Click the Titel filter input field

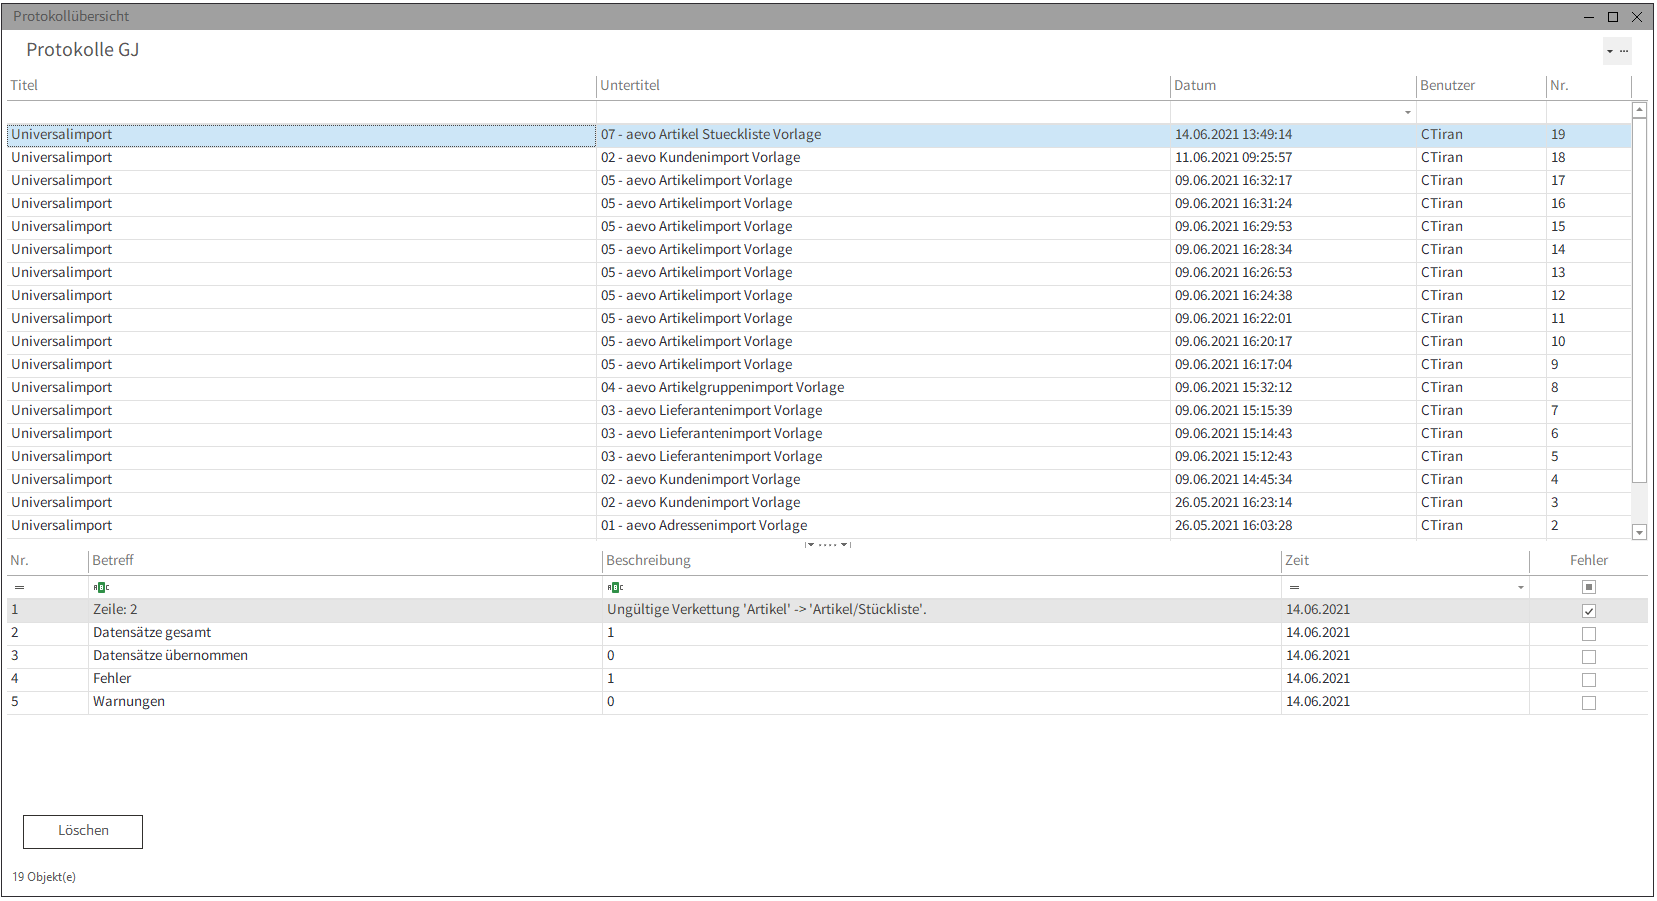tap(301, 112)
